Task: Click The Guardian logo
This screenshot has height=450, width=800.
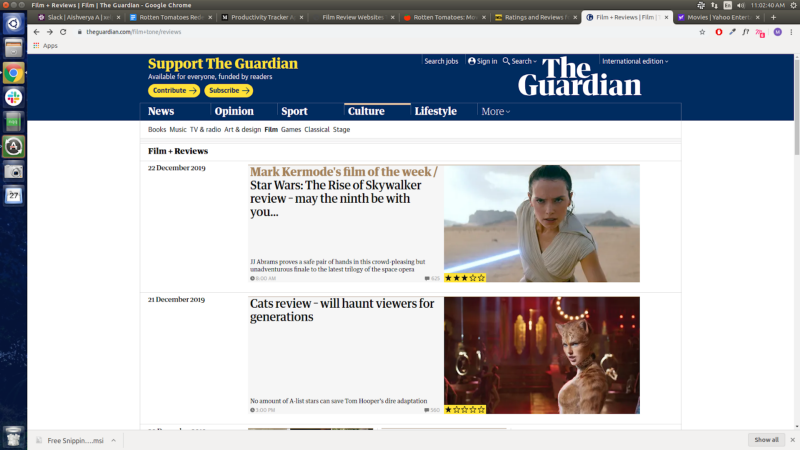Action: click(580, 77)
